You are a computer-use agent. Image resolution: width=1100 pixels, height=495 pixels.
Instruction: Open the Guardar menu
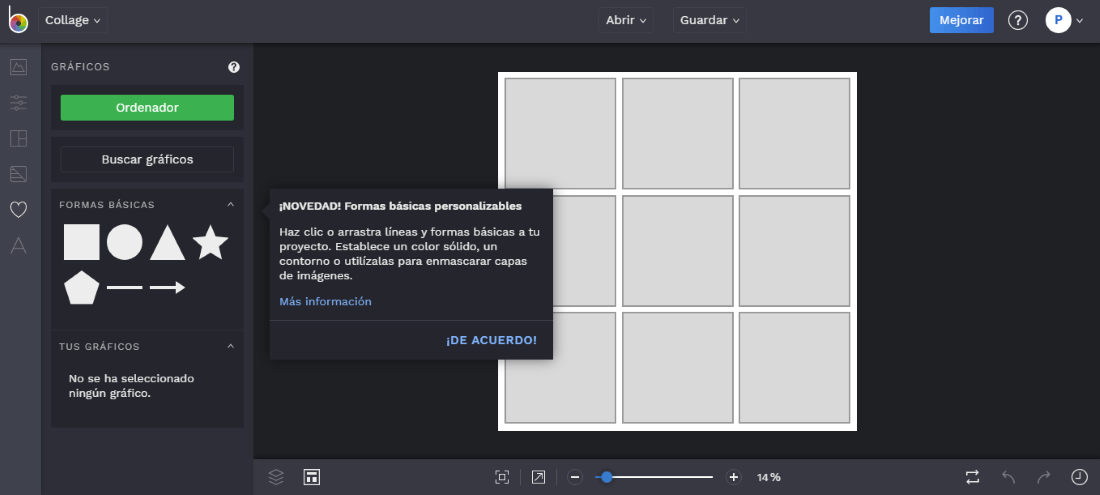tap(710, 20)
